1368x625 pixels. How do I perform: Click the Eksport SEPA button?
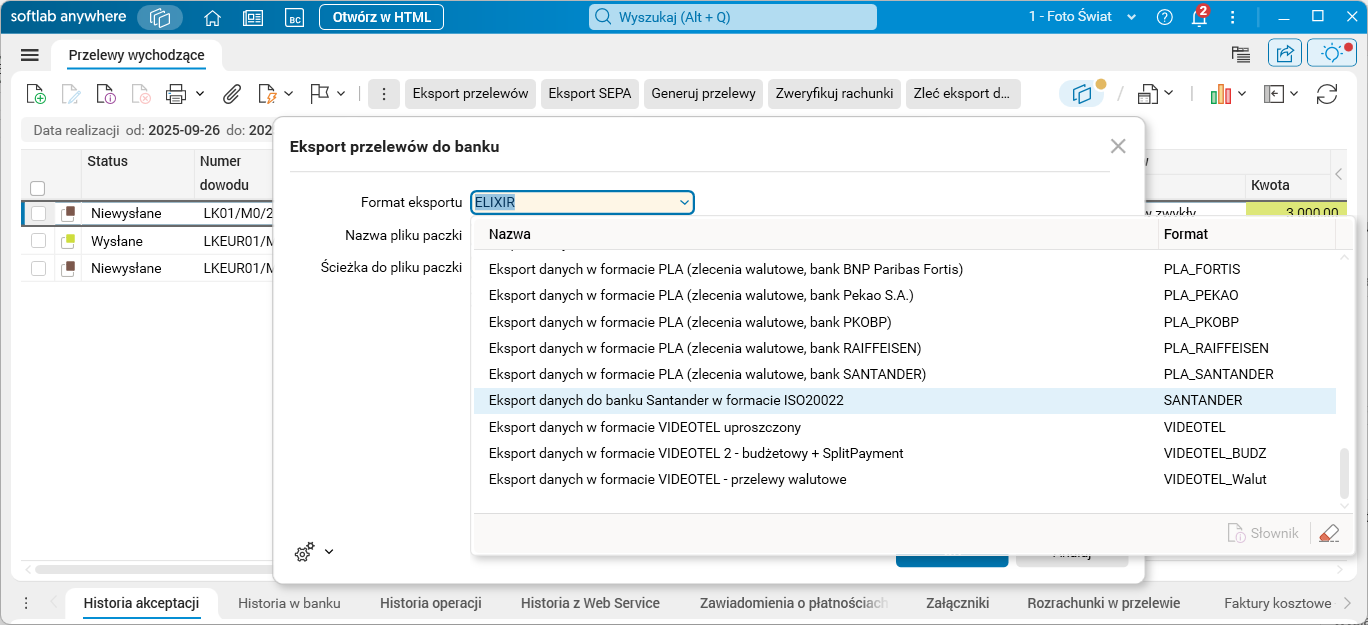(590, 94)
